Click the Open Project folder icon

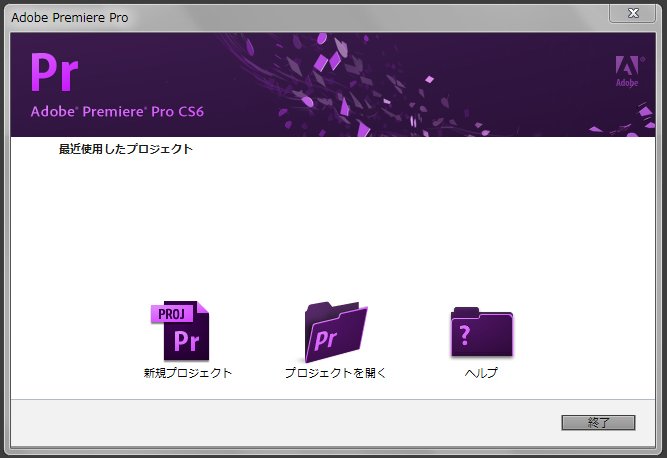tap(336, 332)
